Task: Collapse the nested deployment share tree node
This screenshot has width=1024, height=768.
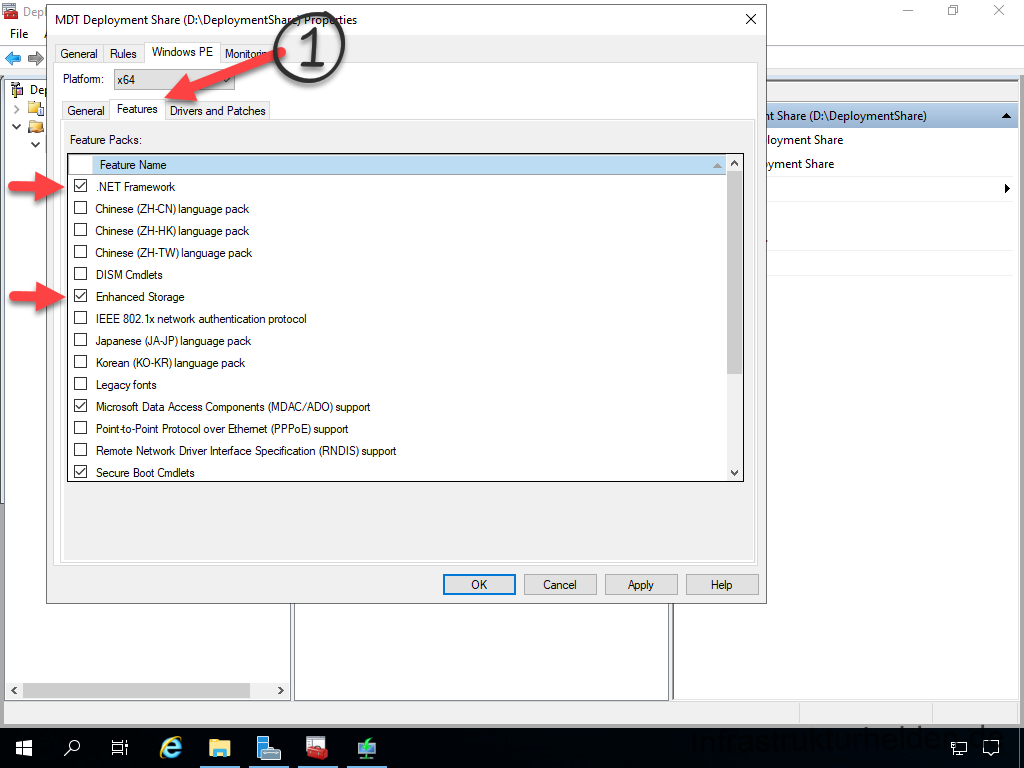Action: [35, 144]
